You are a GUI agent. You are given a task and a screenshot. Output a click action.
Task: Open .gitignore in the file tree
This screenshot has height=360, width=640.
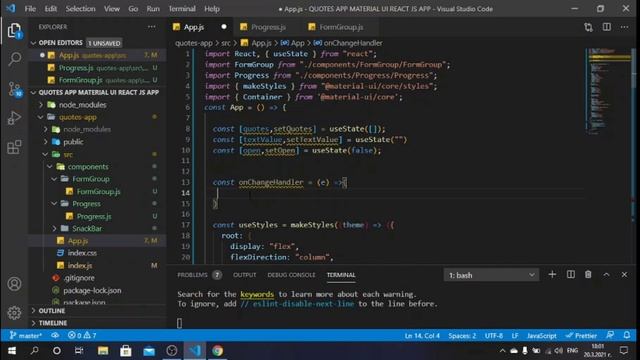79,278
